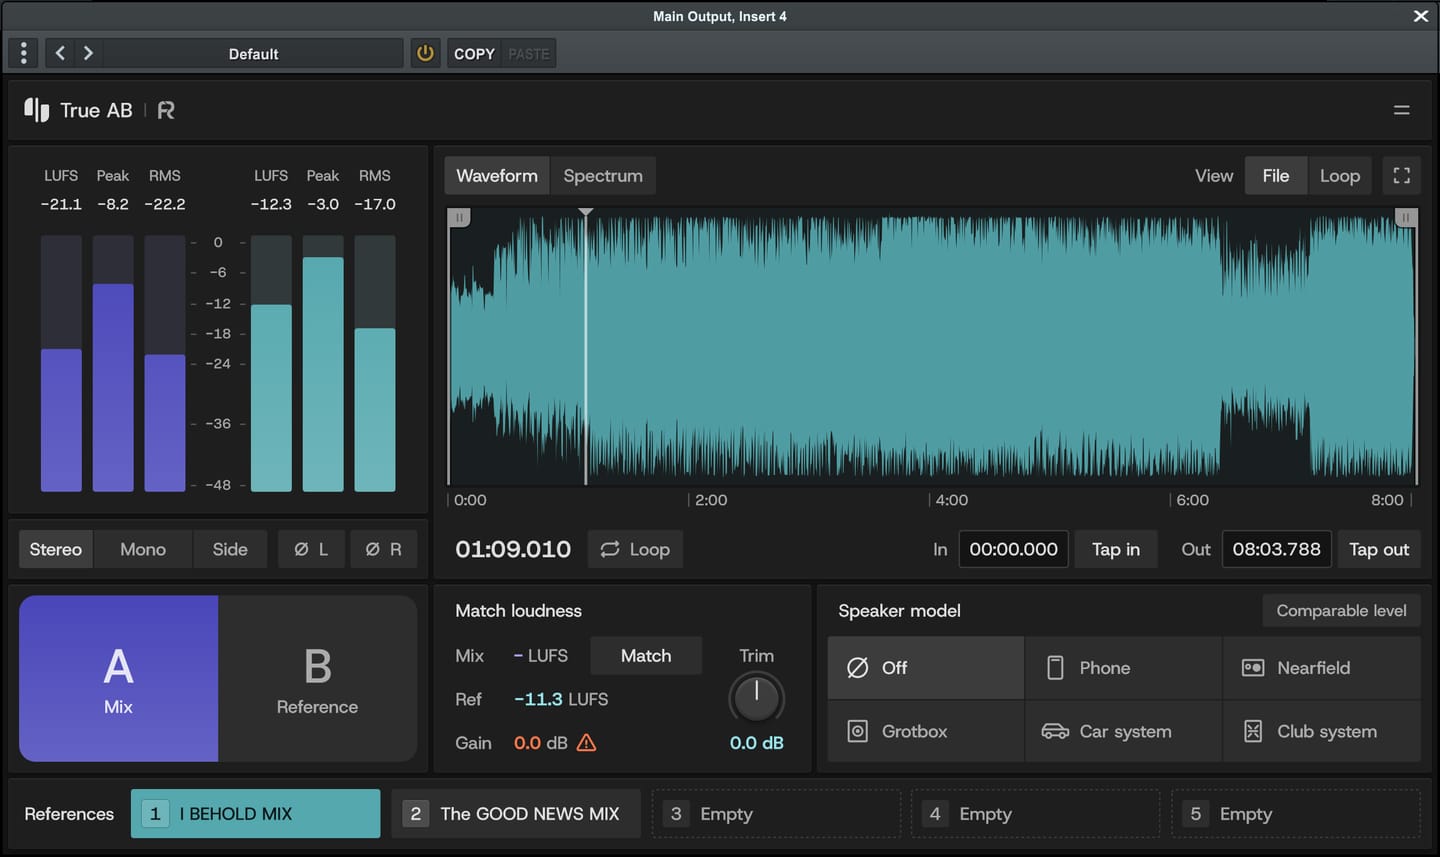The image size is (1440, 857).
Task: Click the Out time field 08:03.788
Action: click(1276, 549)
